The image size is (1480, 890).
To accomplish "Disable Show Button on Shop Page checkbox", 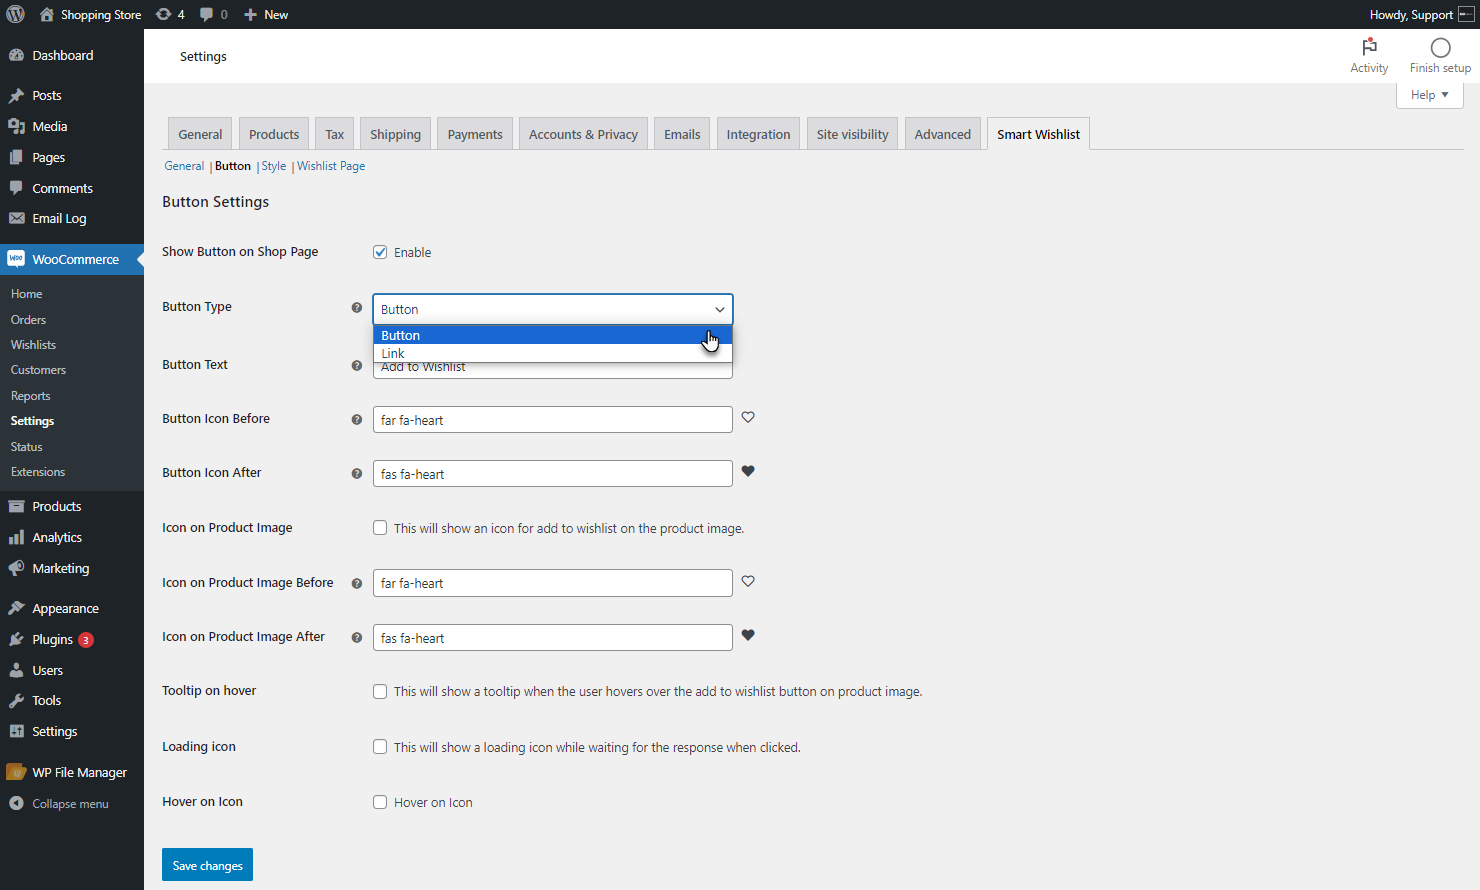I will click(380, 252).
